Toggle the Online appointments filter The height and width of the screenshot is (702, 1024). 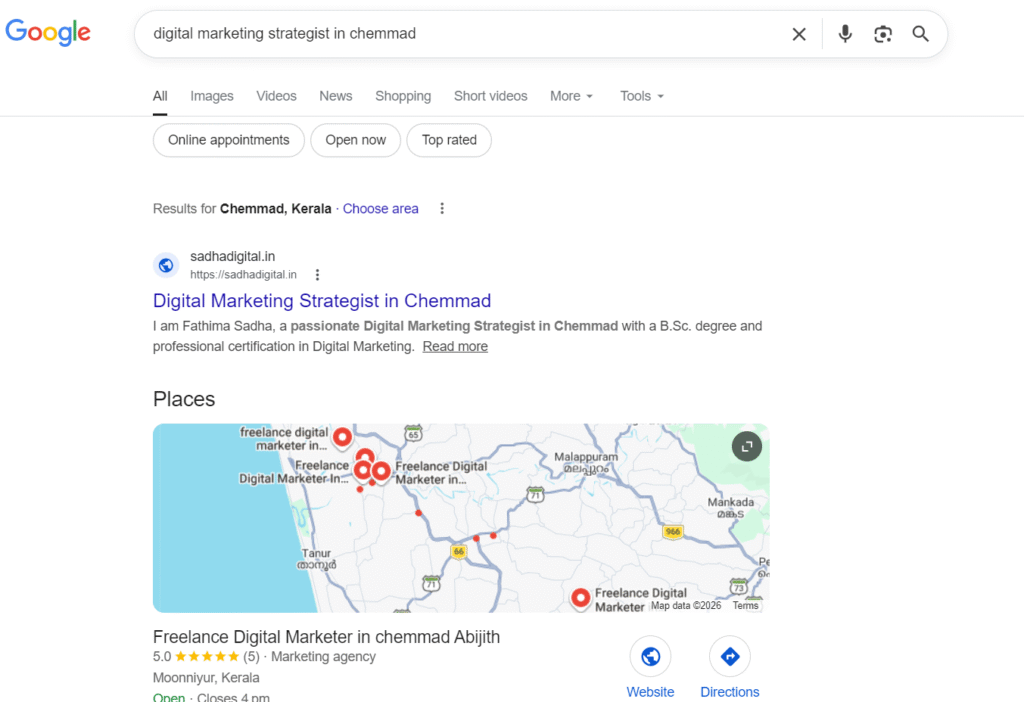[x=228, y=140]
